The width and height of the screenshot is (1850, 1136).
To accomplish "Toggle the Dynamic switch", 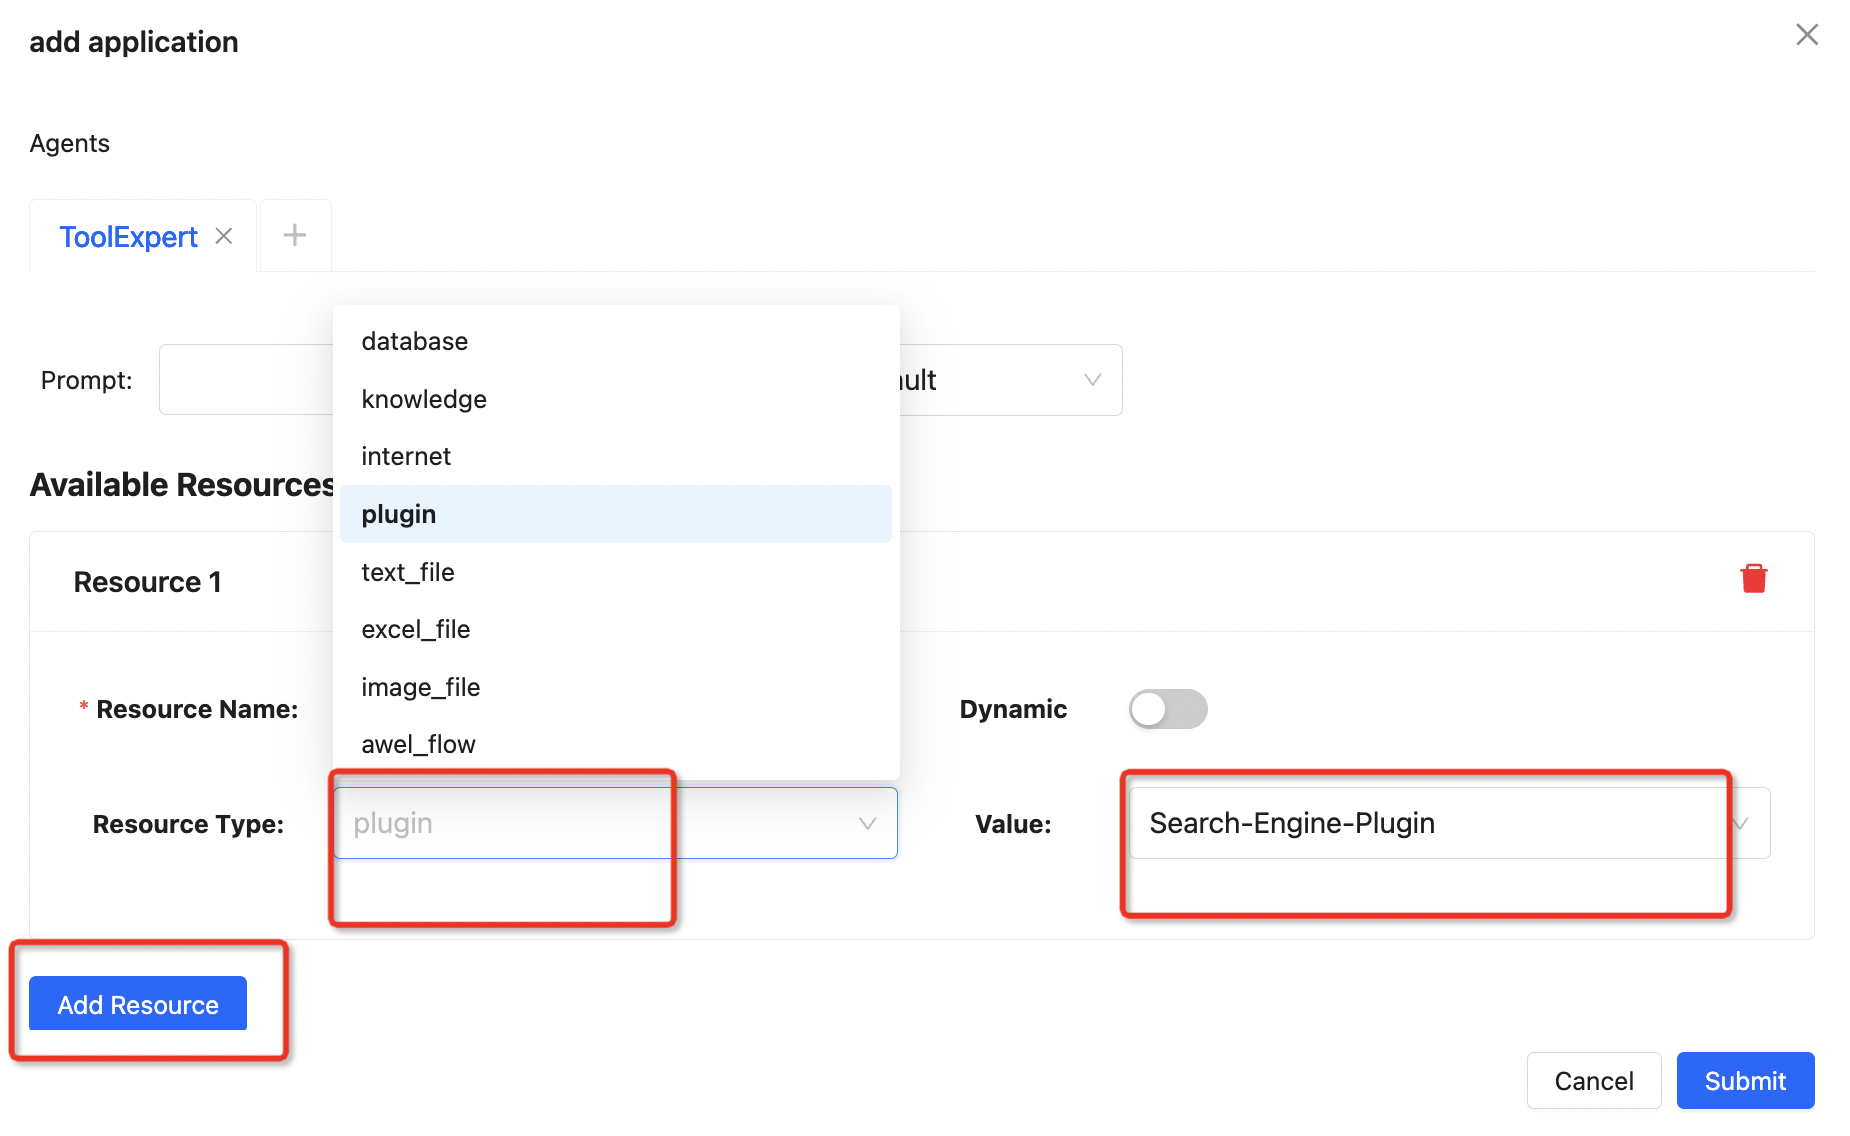I will (1167, 709).
